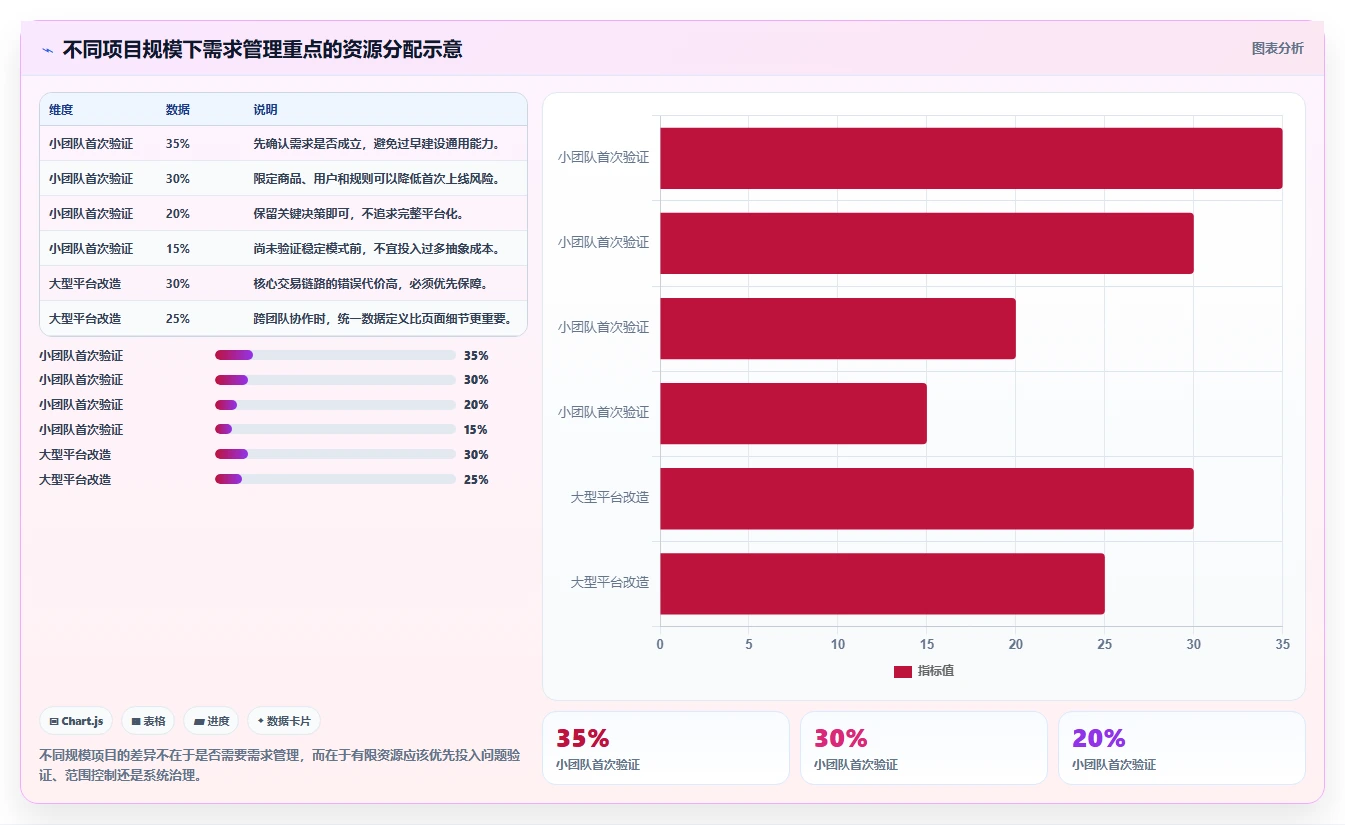Toggle the 指标值 legend color swatch
1345x825 pixels.
(903, 671)
